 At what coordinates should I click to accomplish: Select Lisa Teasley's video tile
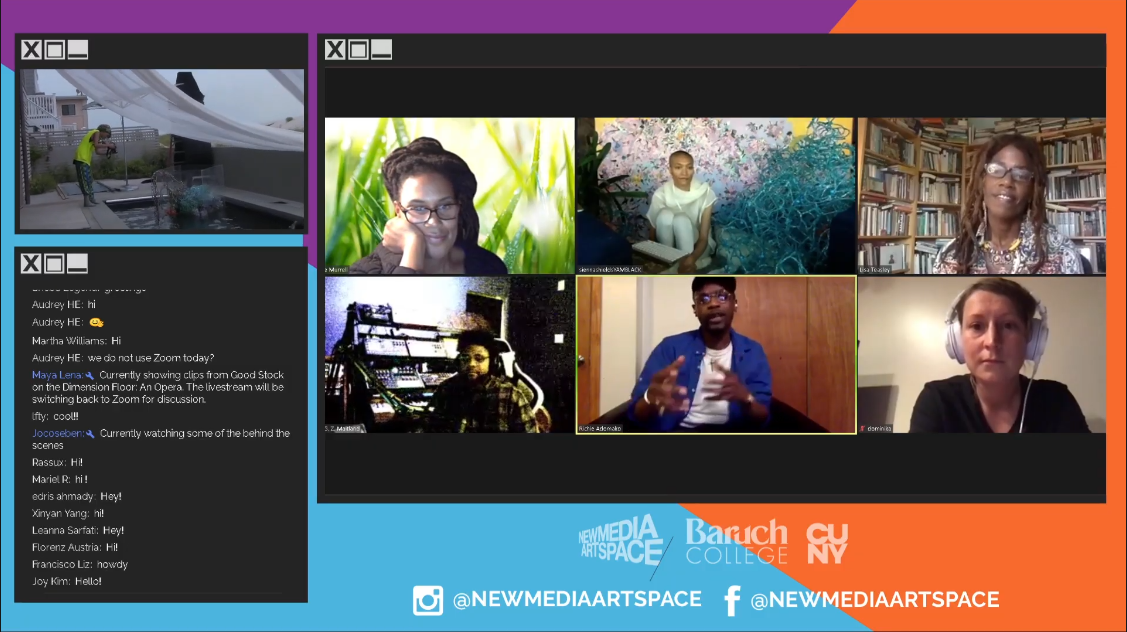pos(981,196)
